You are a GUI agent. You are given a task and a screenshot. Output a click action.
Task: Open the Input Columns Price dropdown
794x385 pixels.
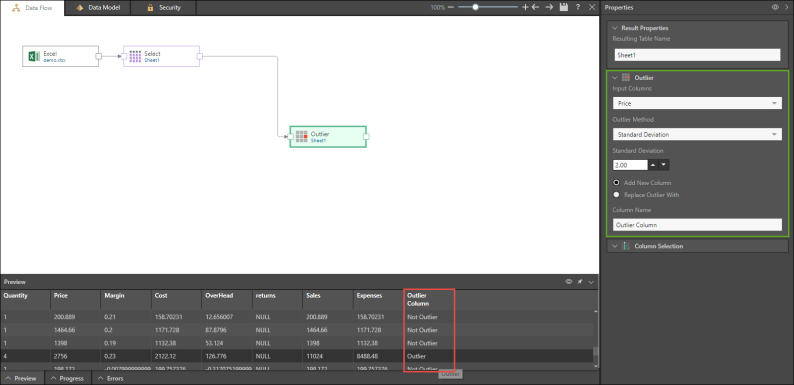pyautogui.click(x=697, y=103)
